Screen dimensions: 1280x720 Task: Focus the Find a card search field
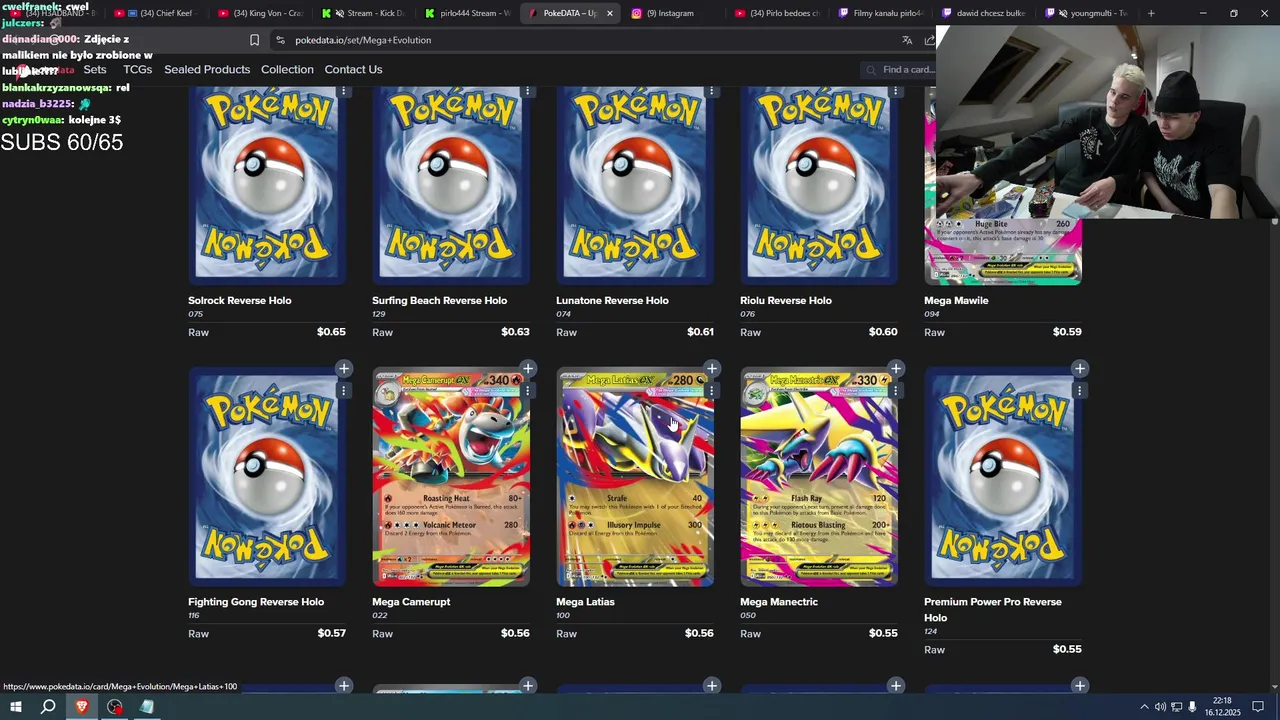900,70
